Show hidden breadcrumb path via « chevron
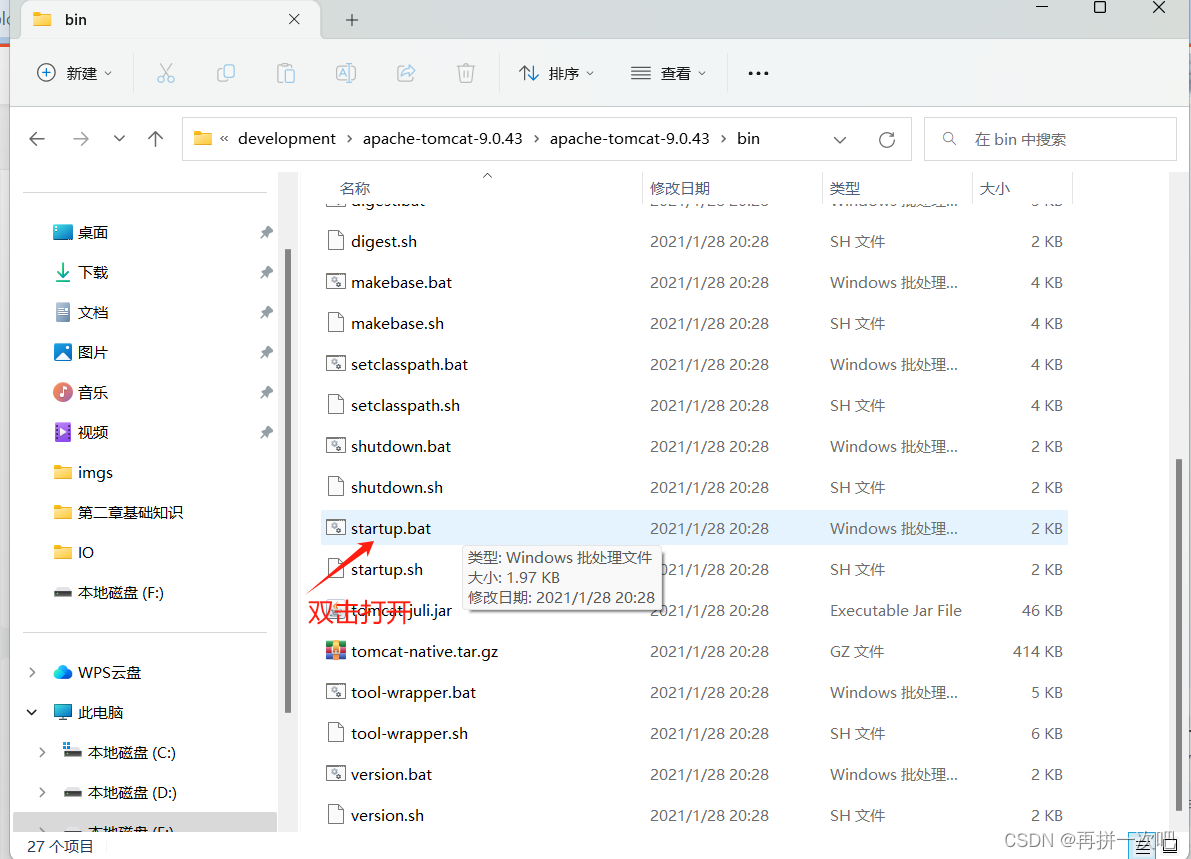Screen dimensions: 1191x859 (x=224, y=139)
